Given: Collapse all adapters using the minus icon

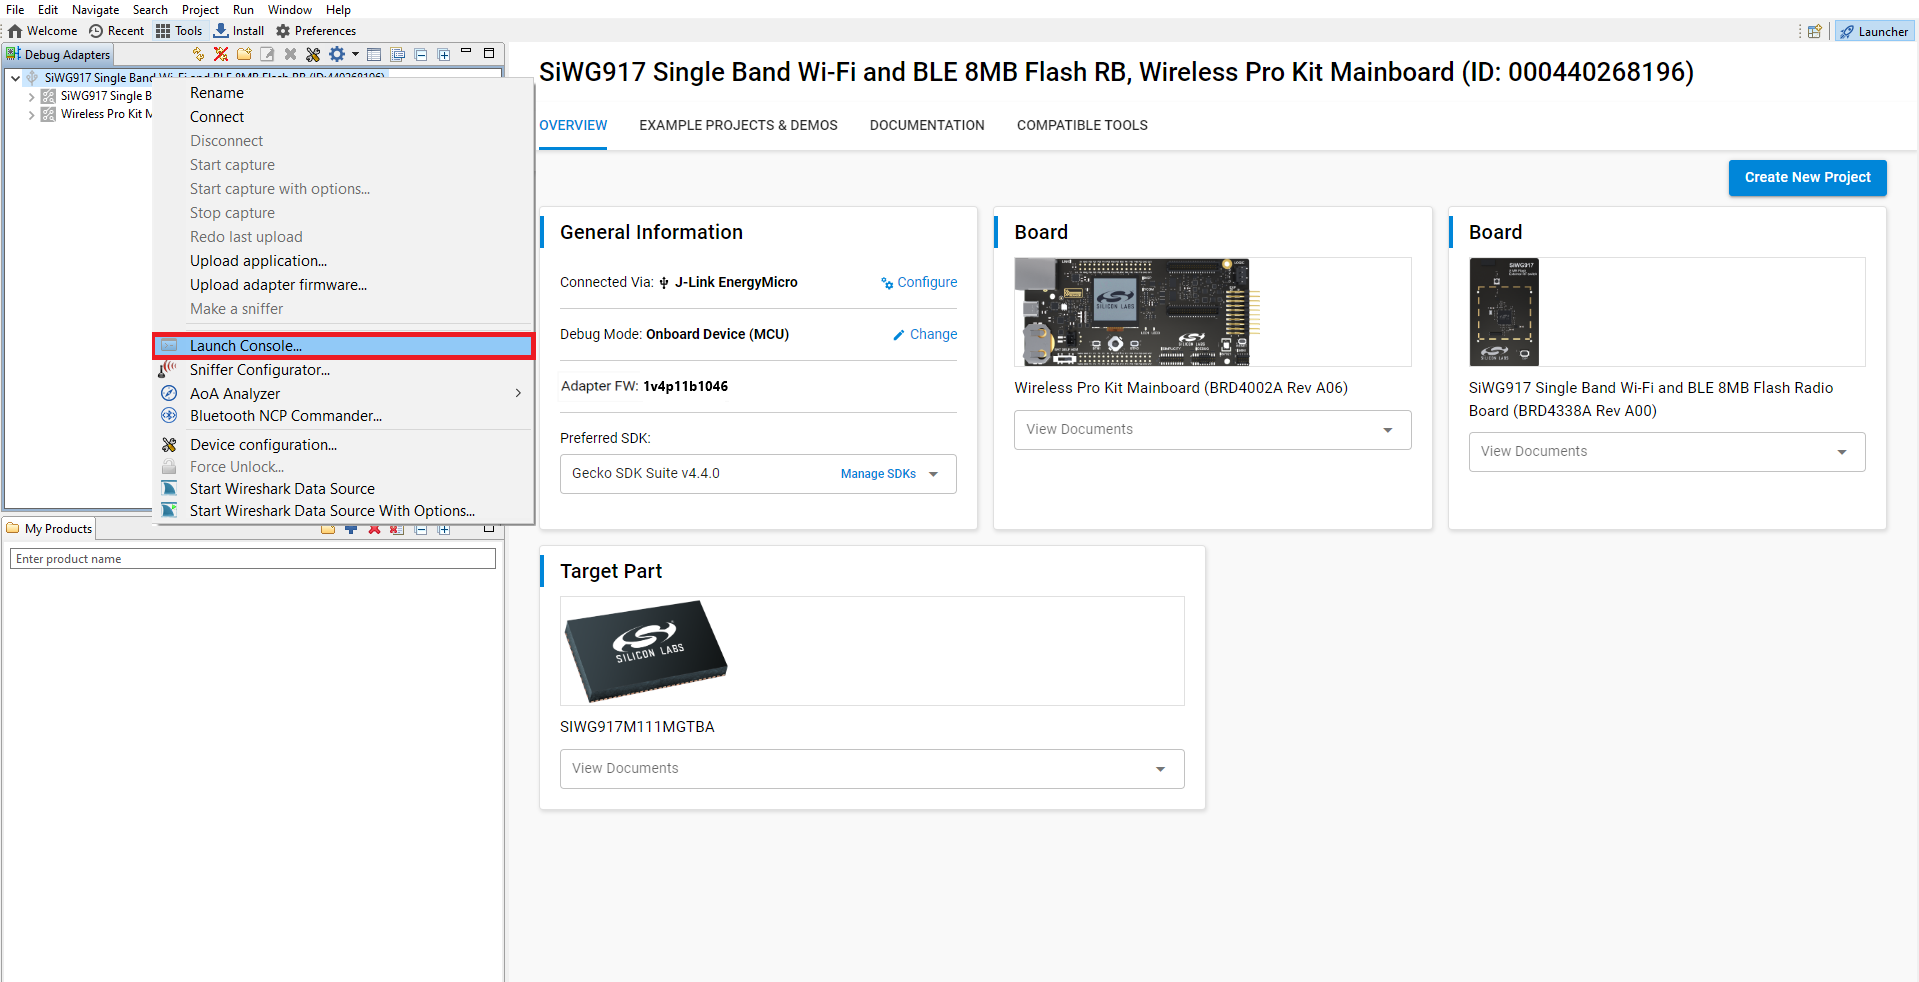Looking at the screenshot, I should pyautogui.click(x=421, y=54).
